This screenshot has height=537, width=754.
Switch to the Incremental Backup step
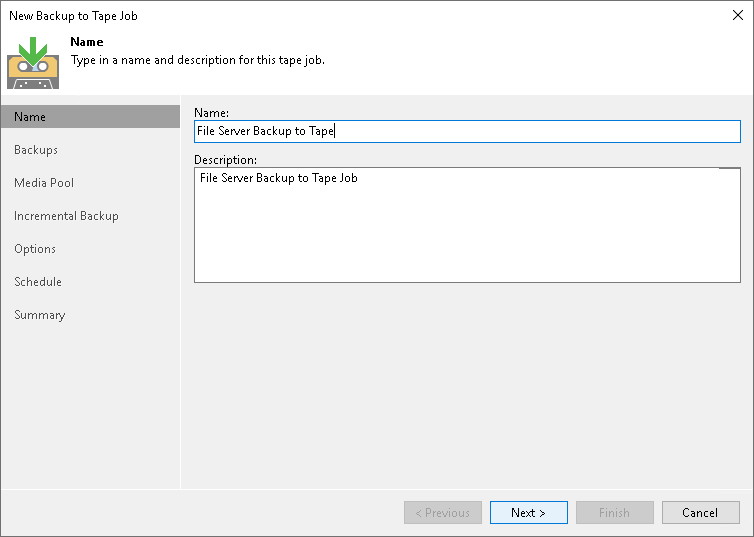coord(66,216)
